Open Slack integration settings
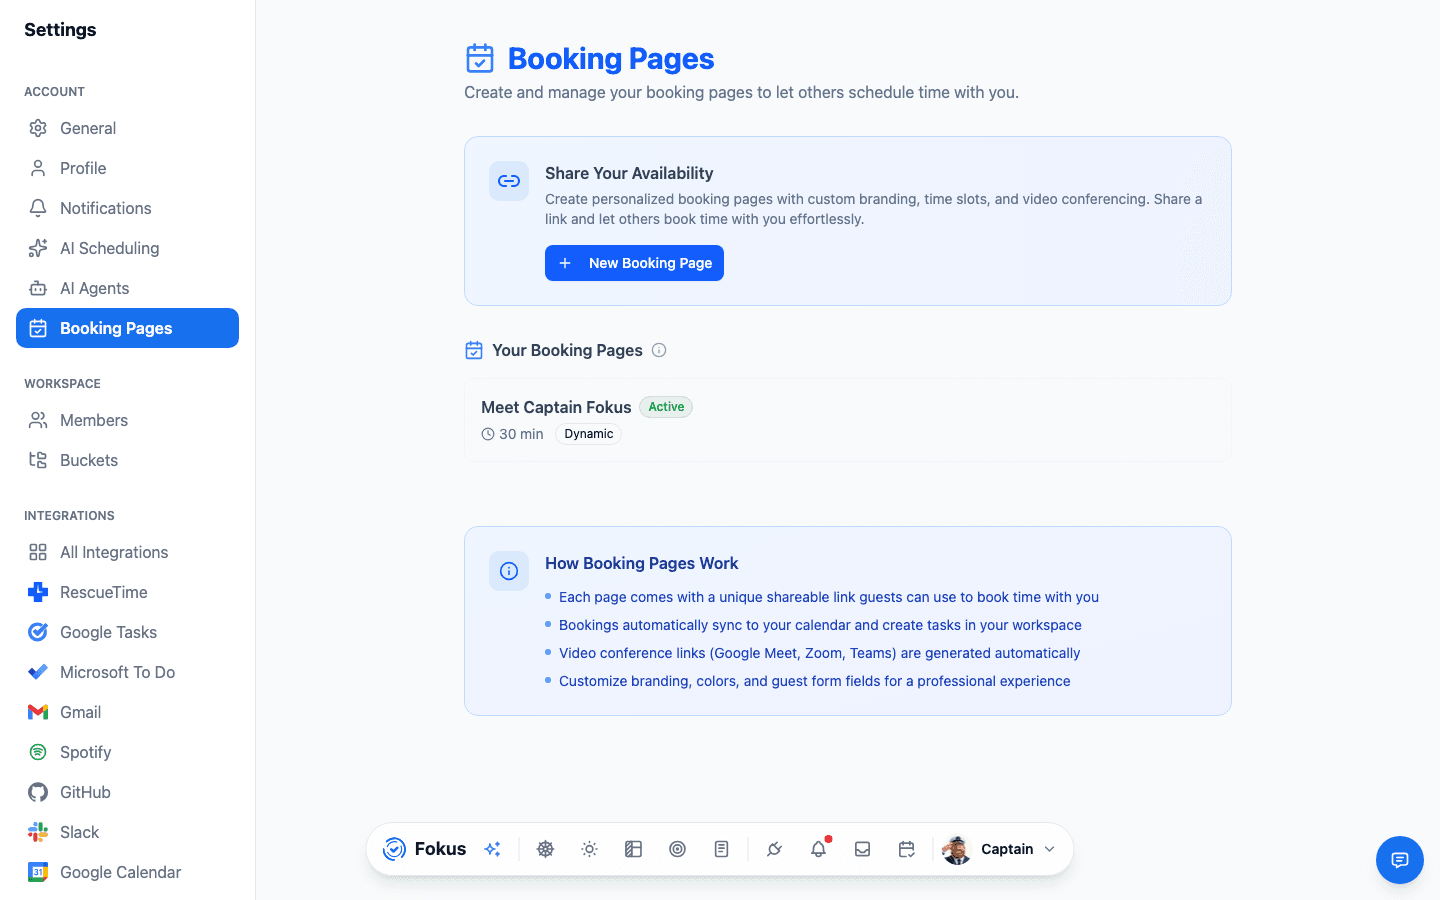Image resolution: width=1440 pixels, height=900 pixels. click(x=127, y=832)
